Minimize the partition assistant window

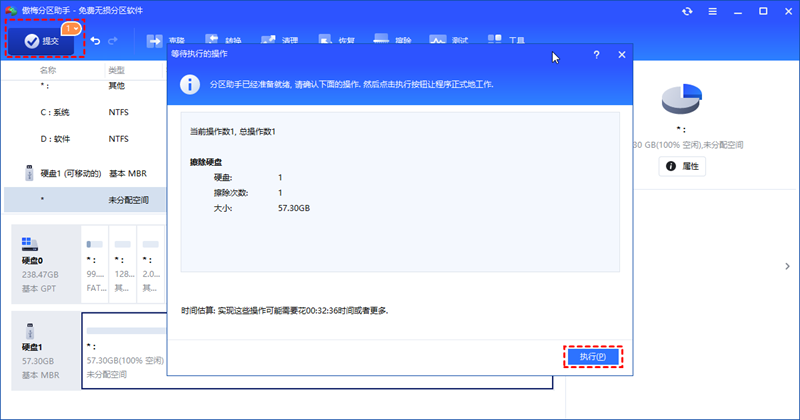click(x=738, y=11)
